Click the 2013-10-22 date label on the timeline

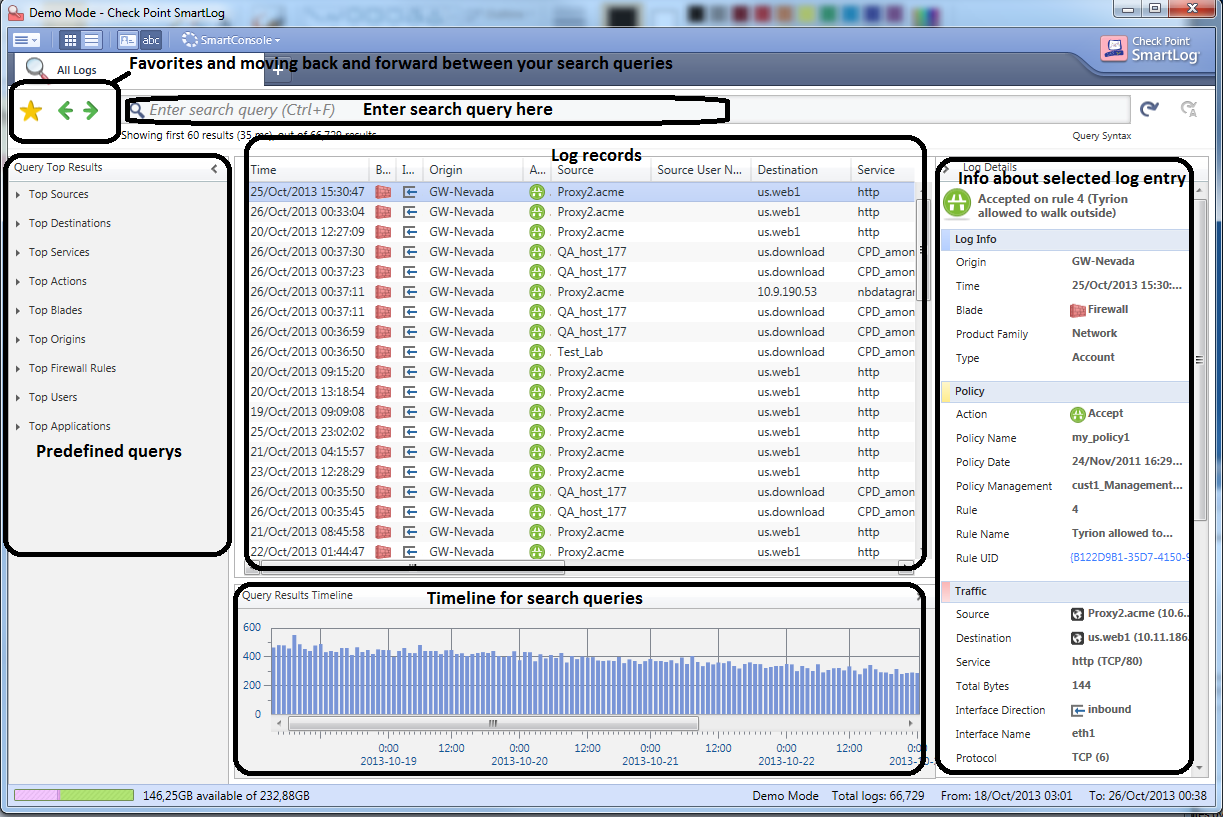pyautogui.click(x=787, y=761)
